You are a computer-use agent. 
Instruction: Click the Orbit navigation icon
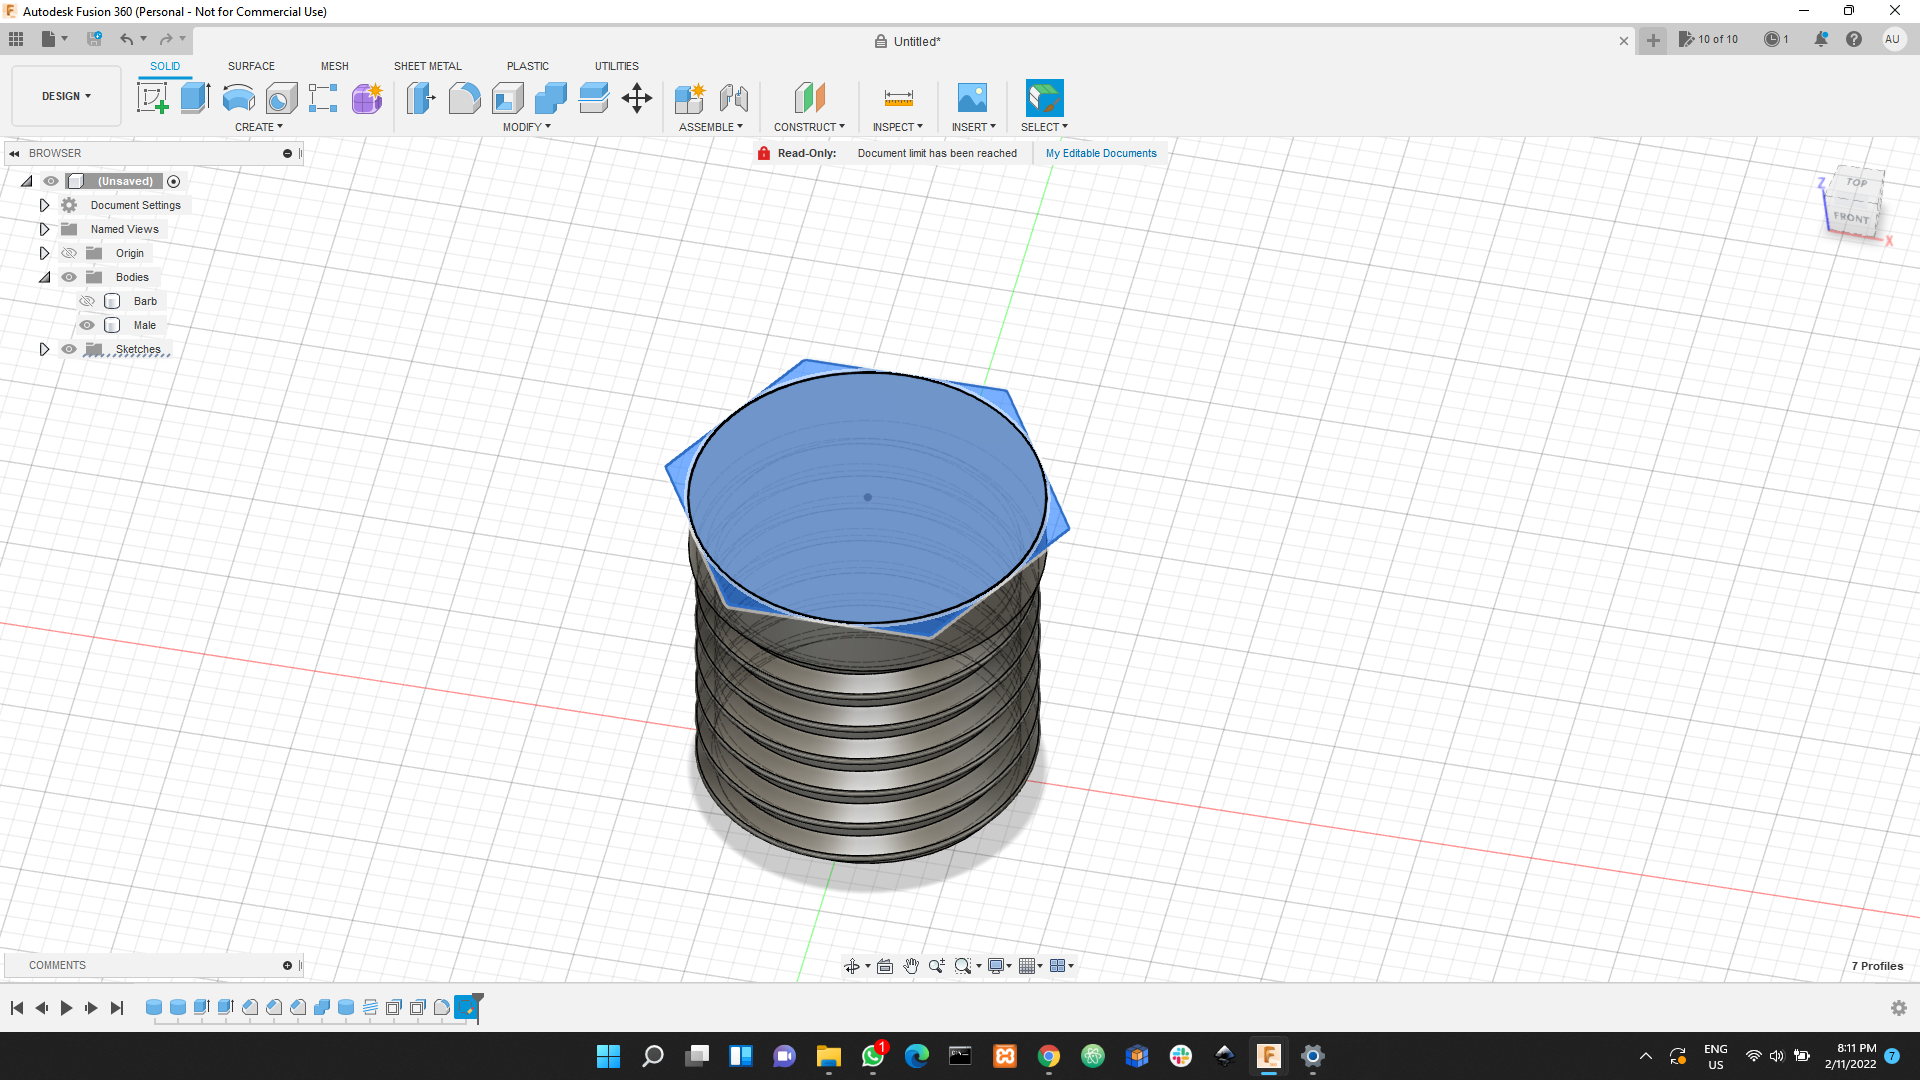(851, 966)
